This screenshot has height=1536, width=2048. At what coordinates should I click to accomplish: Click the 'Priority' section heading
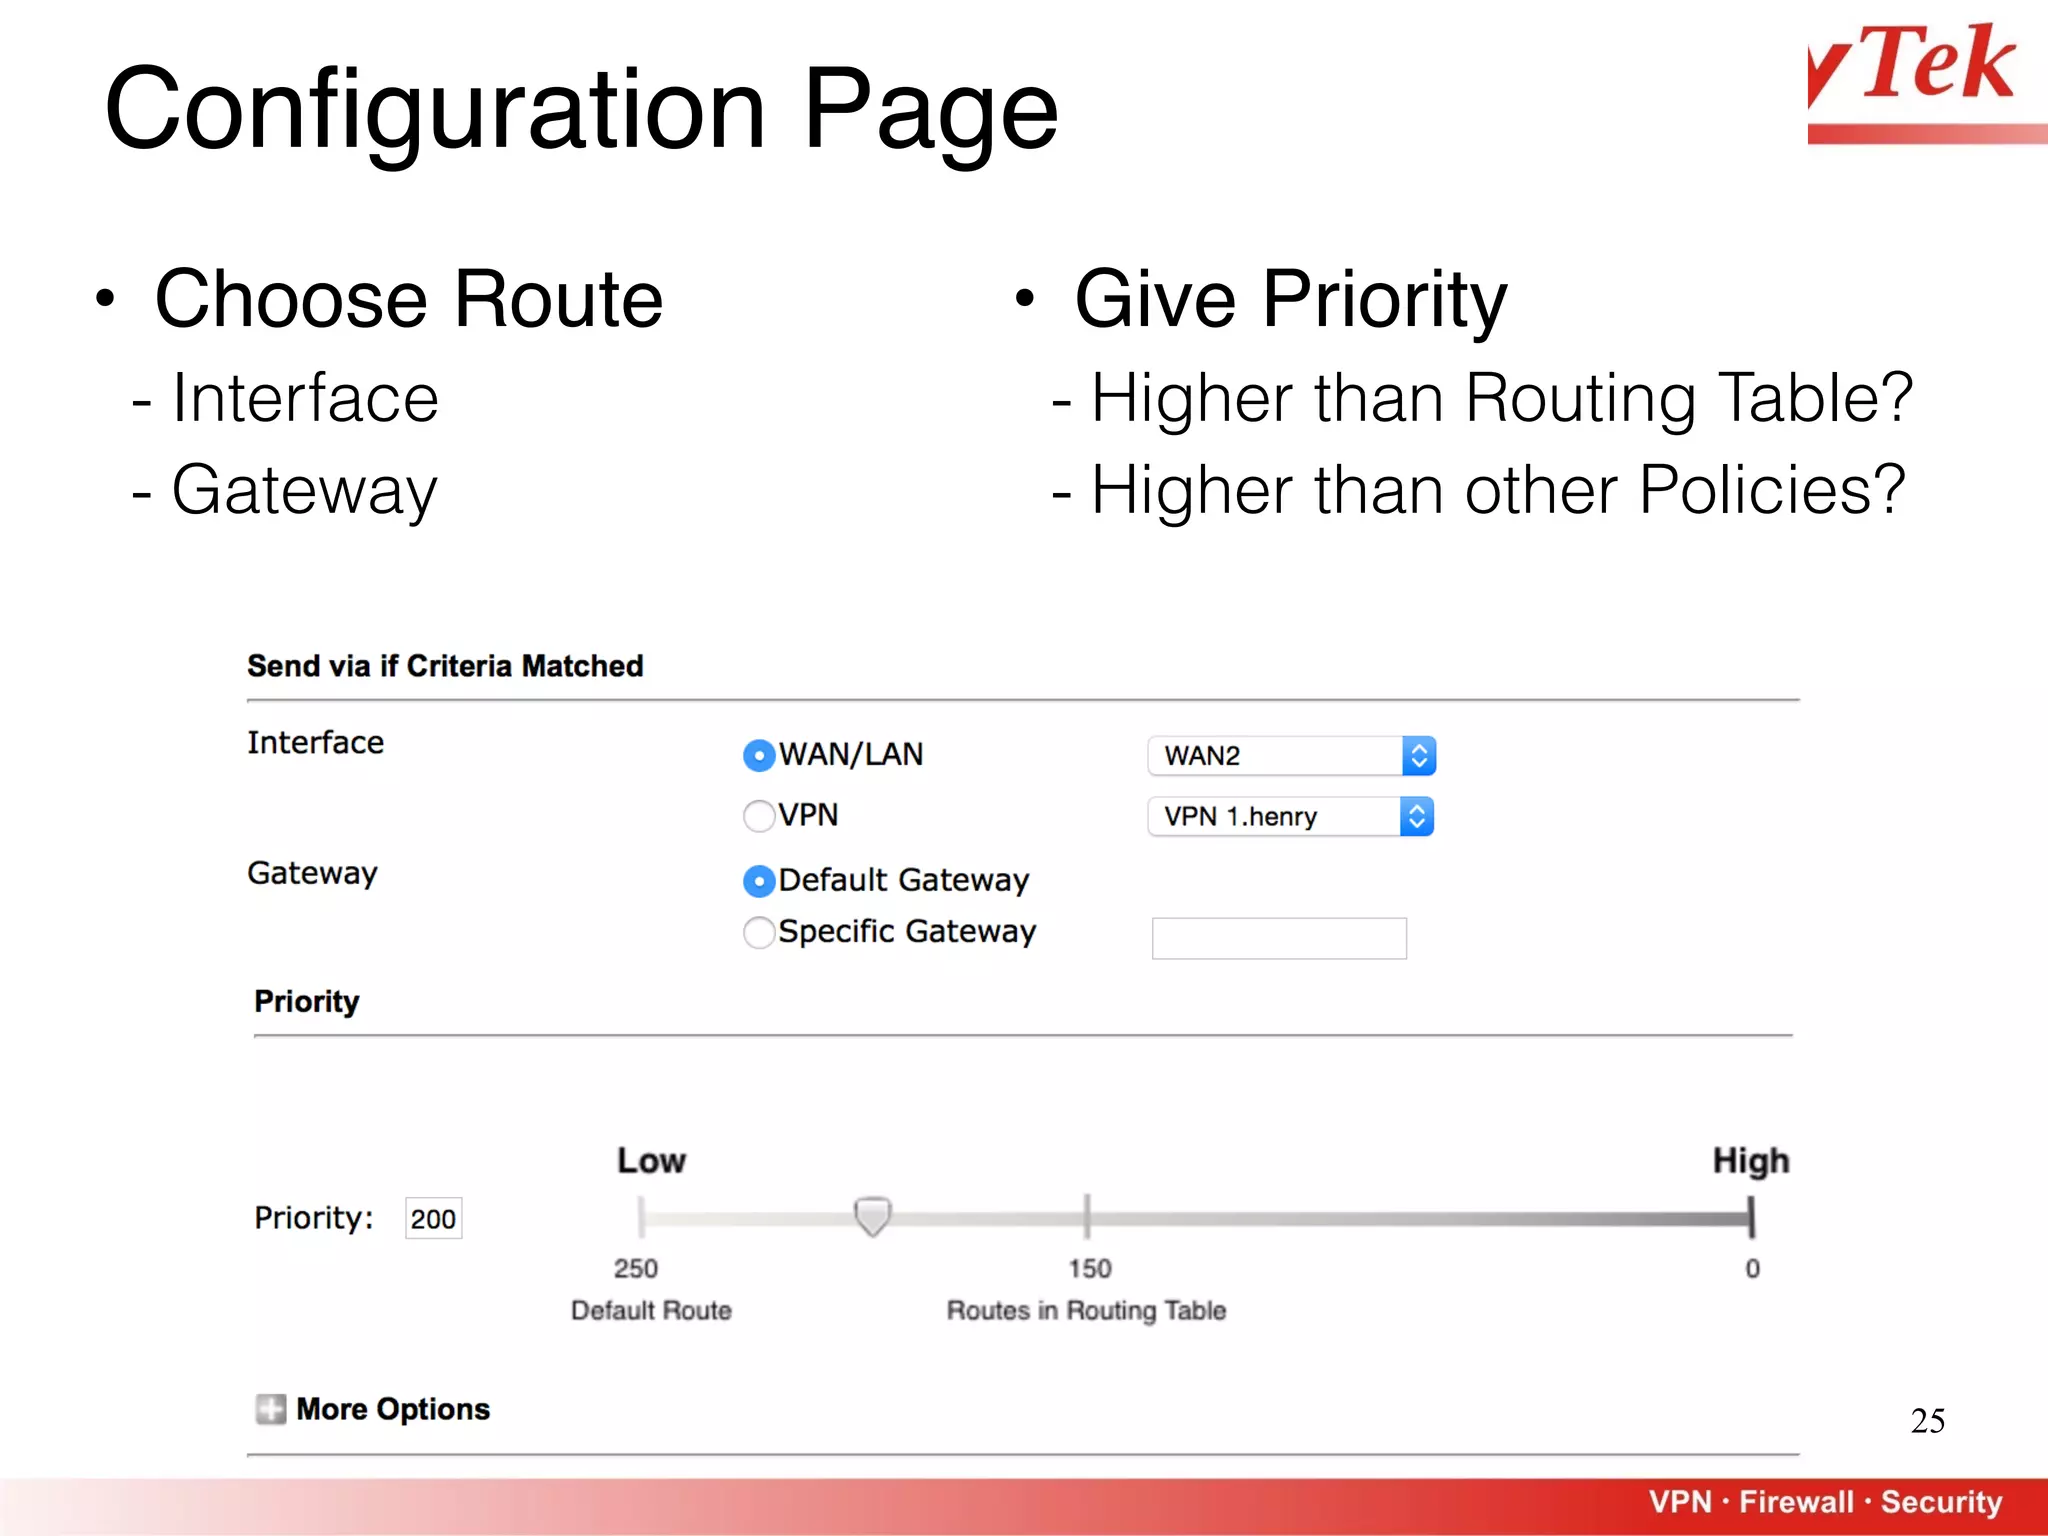tap(306, 1001)
